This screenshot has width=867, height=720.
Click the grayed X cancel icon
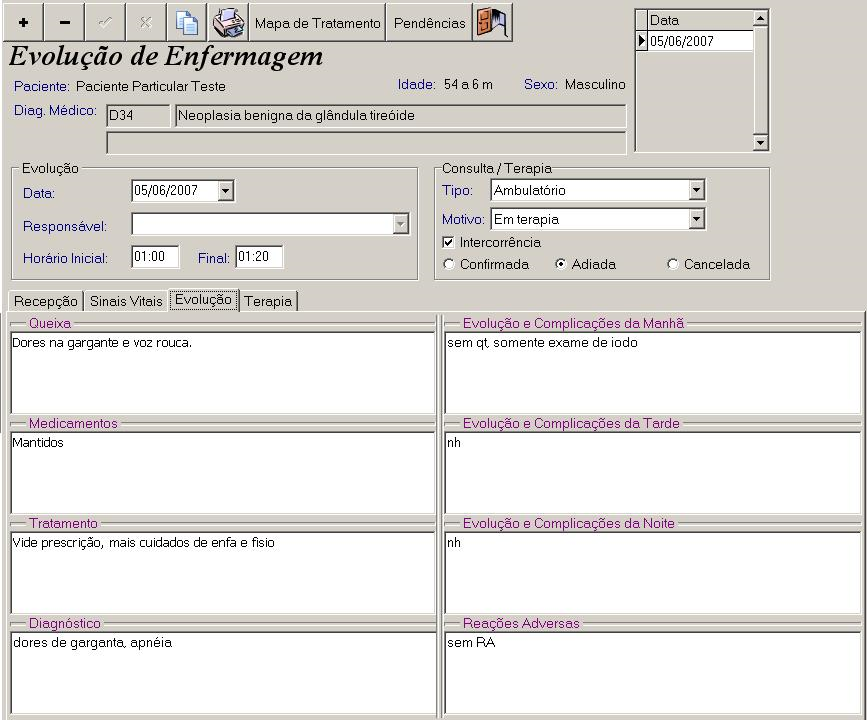(146, 22)
